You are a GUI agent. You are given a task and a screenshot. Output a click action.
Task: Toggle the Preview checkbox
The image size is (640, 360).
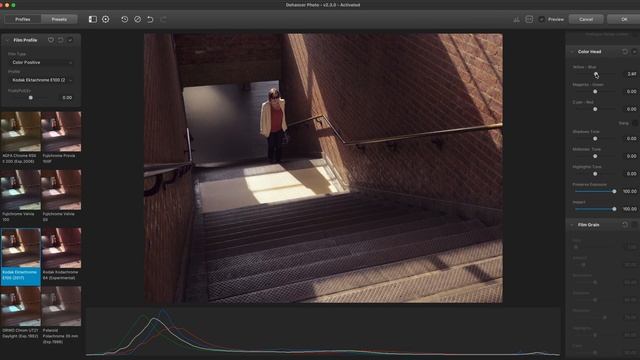click(x=542, y=19)
